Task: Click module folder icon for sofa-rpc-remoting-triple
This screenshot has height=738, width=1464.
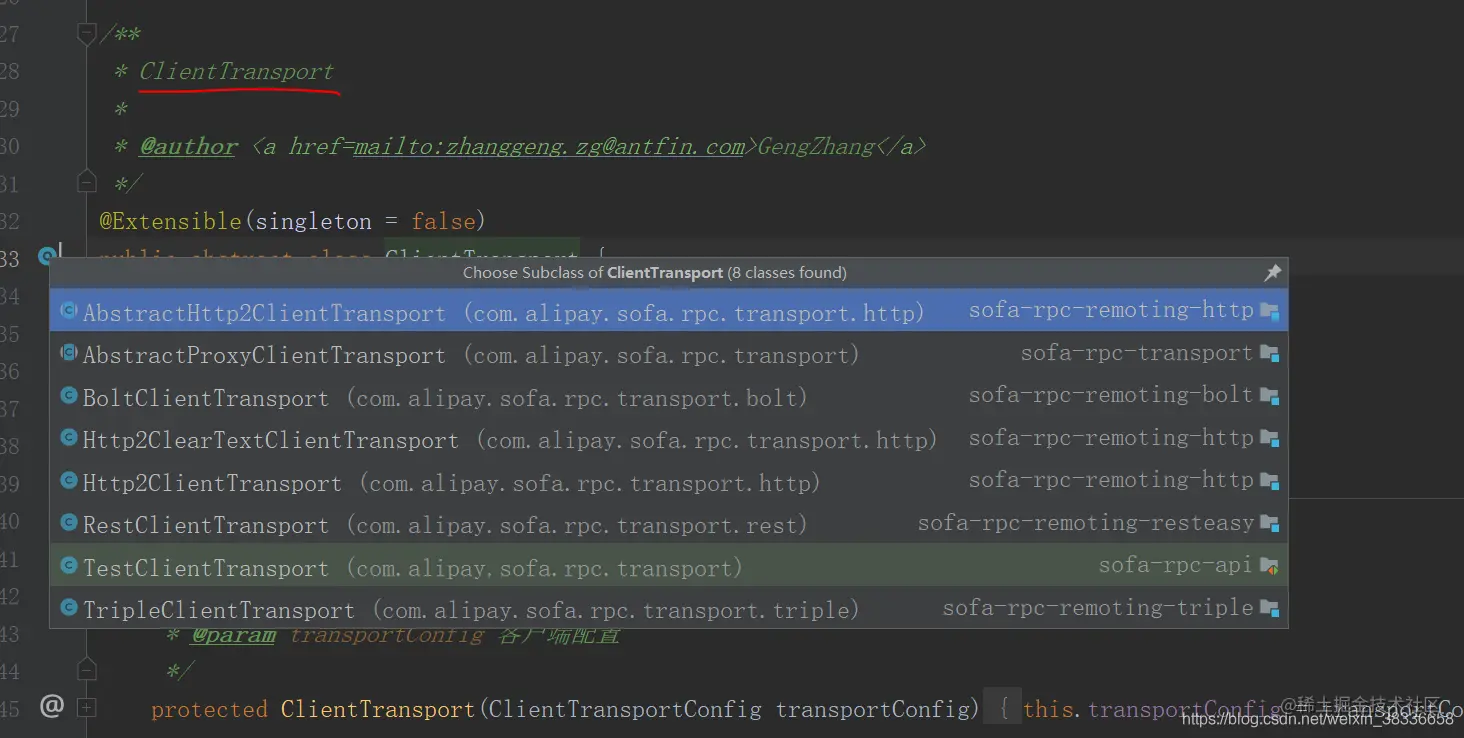Action: click(x=1270, y=608)
